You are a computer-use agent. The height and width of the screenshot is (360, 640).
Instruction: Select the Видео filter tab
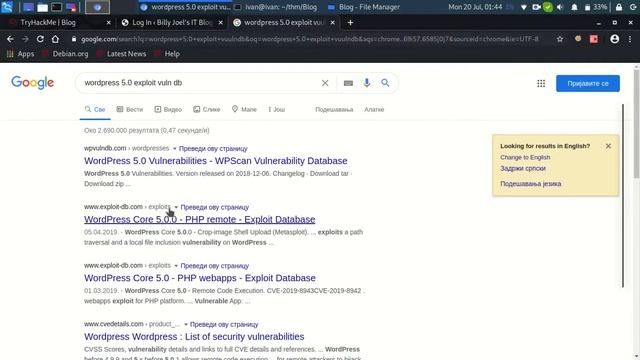tap(168, 109)
